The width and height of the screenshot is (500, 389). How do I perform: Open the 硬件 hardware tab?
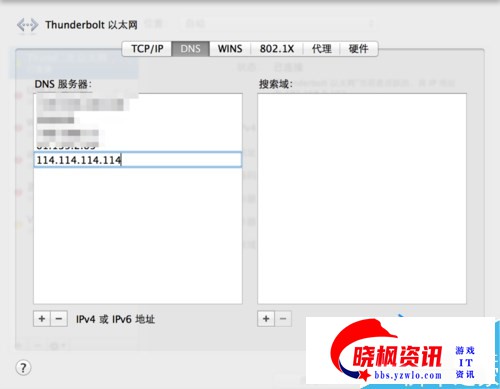coord(359,49)
